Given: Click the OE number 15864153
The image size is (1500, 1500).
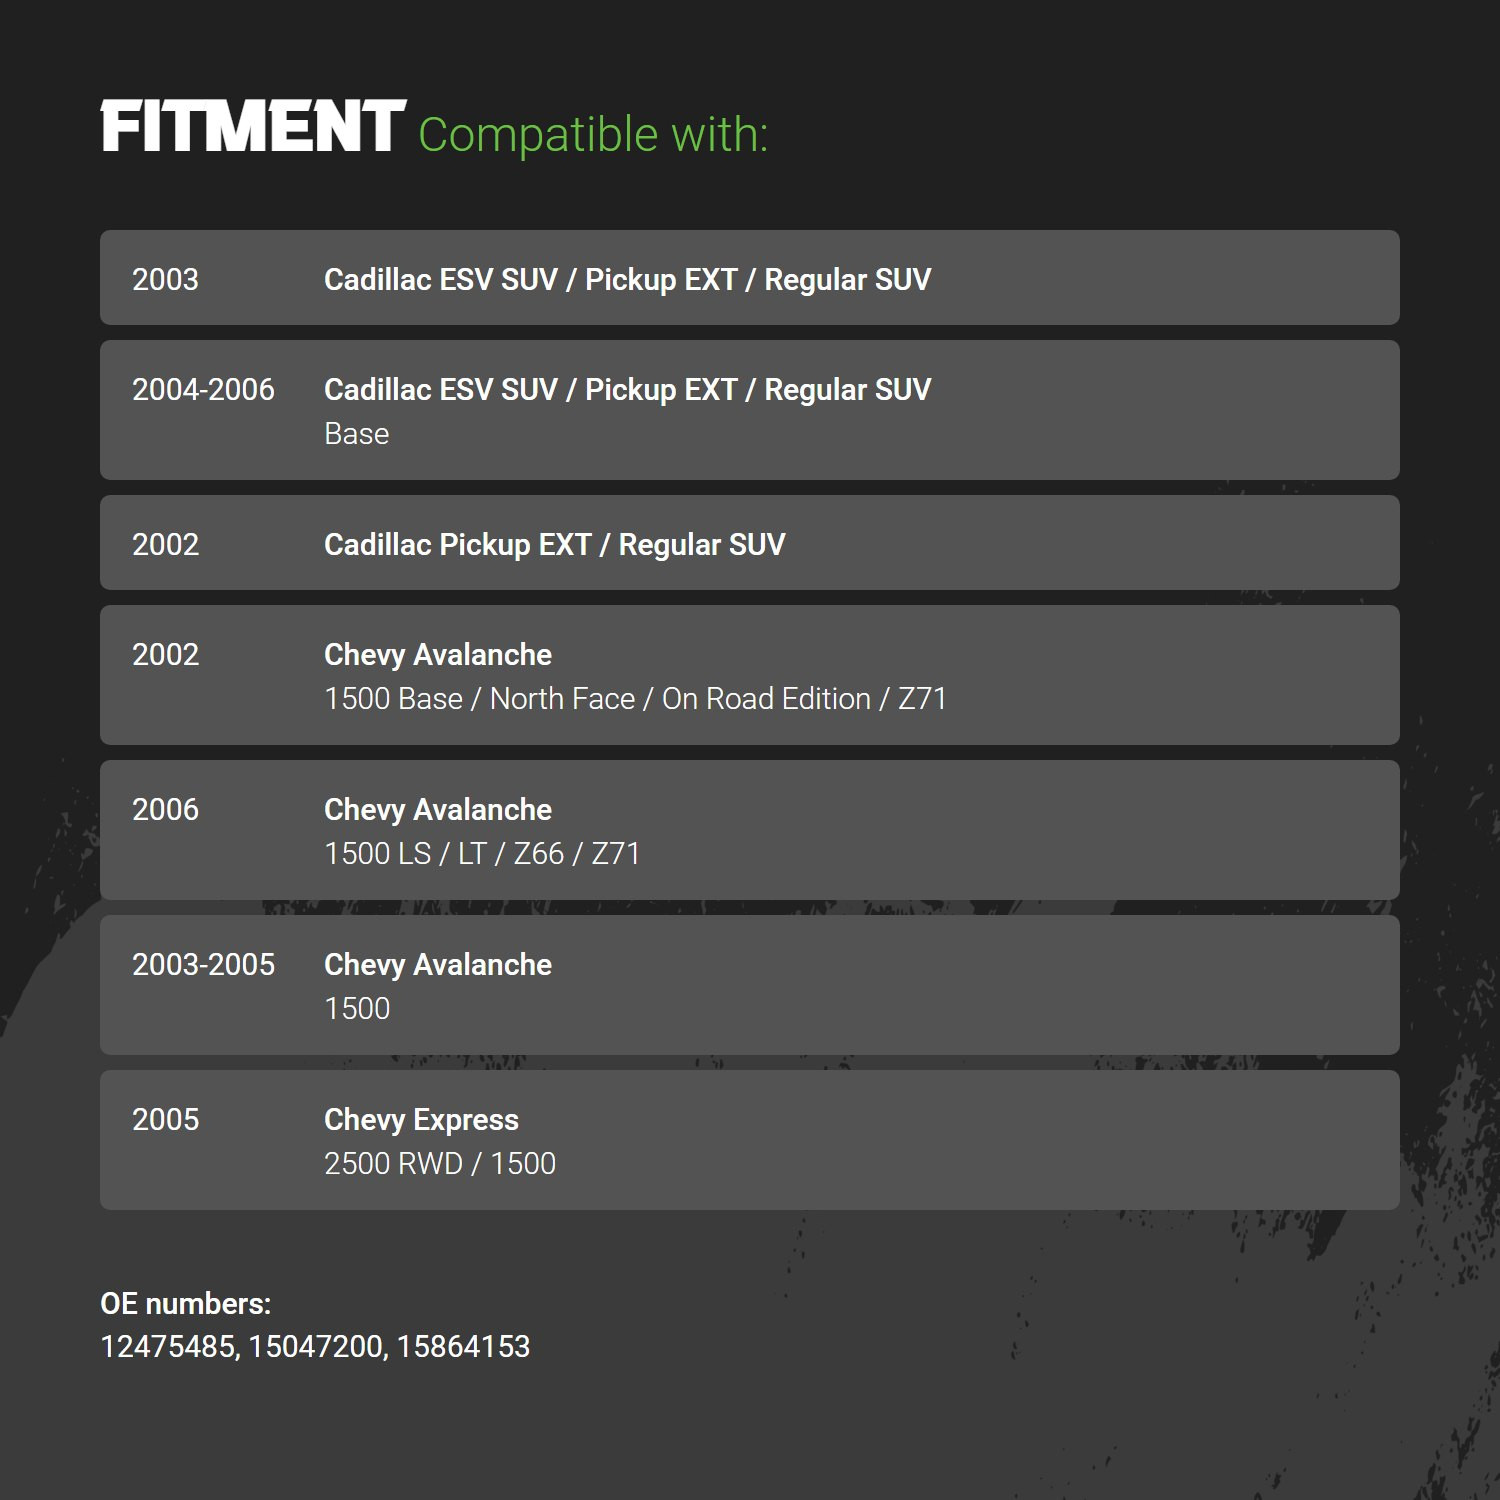Looking at the screenshot, I should click(x=463, y=1347).
